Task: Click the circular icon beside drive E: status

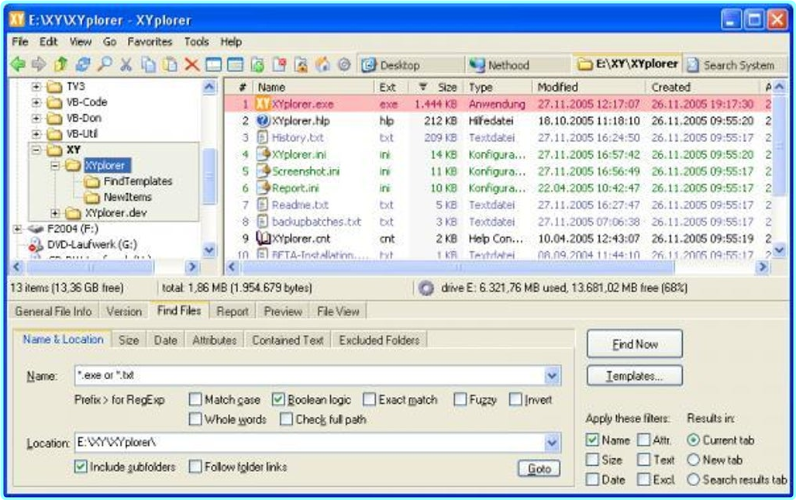Action: coord(426,288)
